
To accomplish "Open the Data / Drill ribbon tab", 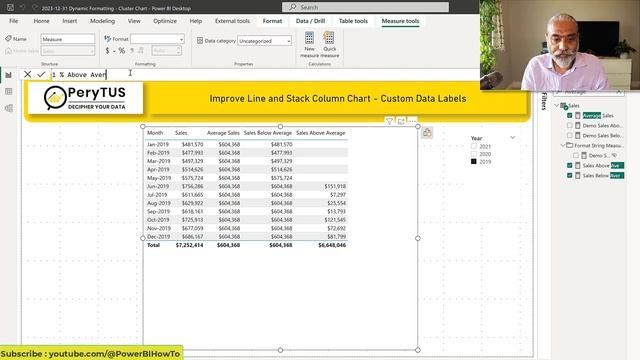I will pos(310,21).
